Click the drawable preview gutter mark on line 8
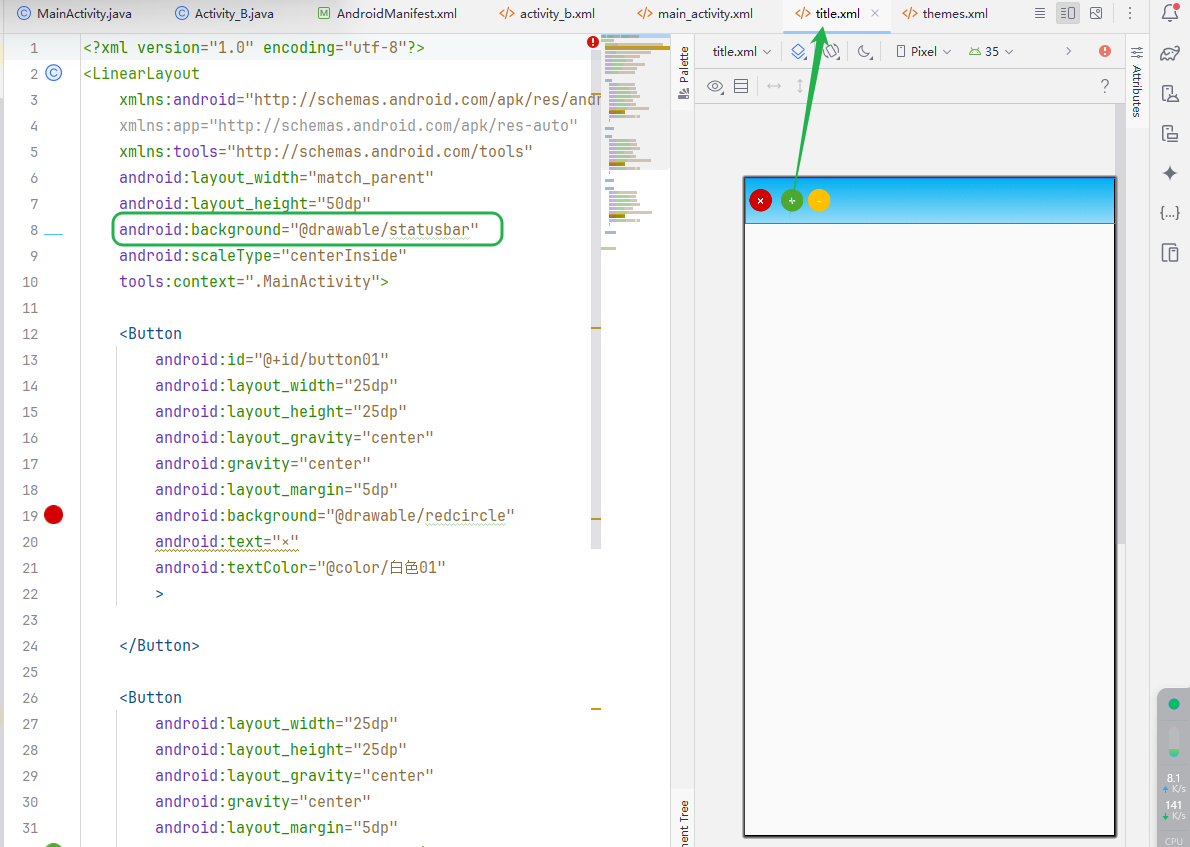1190x847 pixels. (53, 235)
